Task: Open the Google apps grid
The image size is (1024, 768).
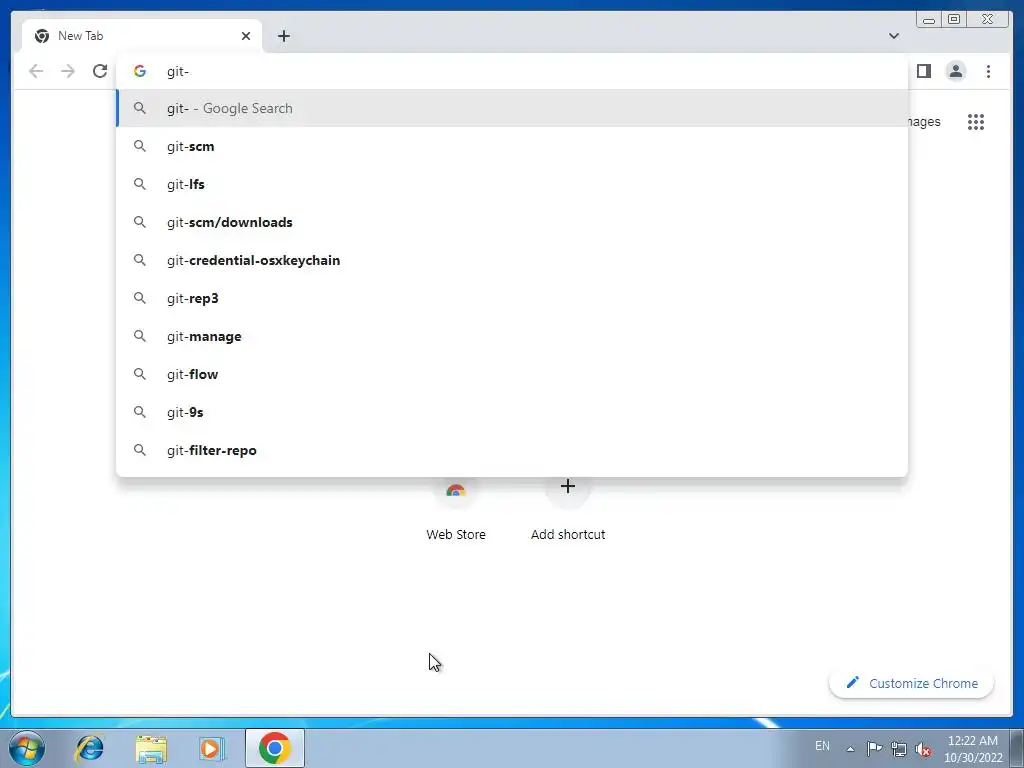Action: point(976,122)
